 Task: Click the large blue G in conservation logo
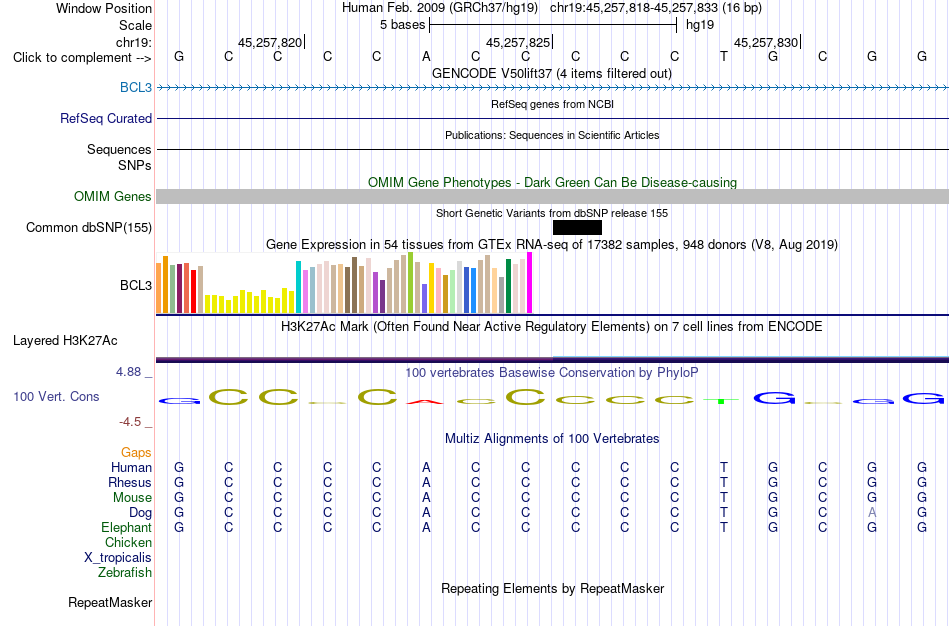774,398
